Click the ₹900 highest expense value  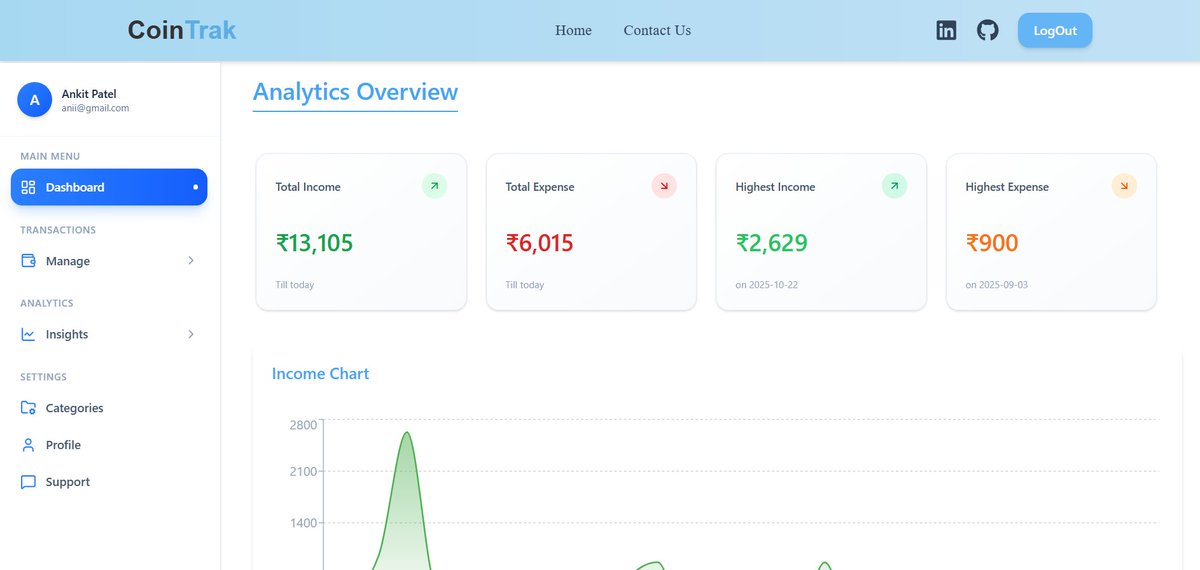point(992,243)
